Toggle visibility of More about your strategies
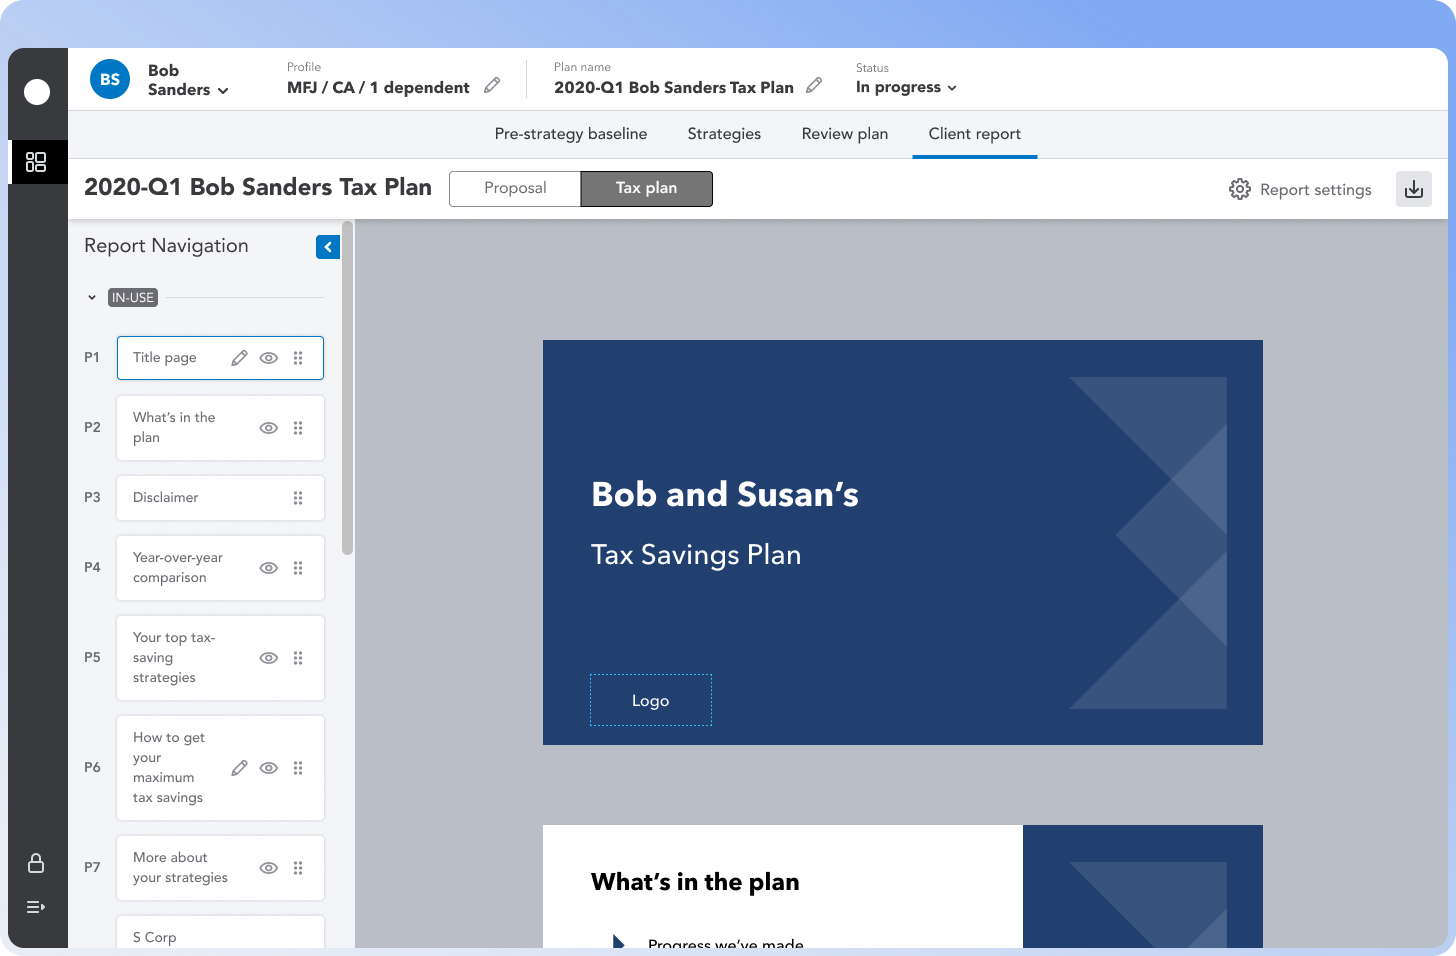Viewport: 1456px width, 956px height. click(x=269, y=868)
